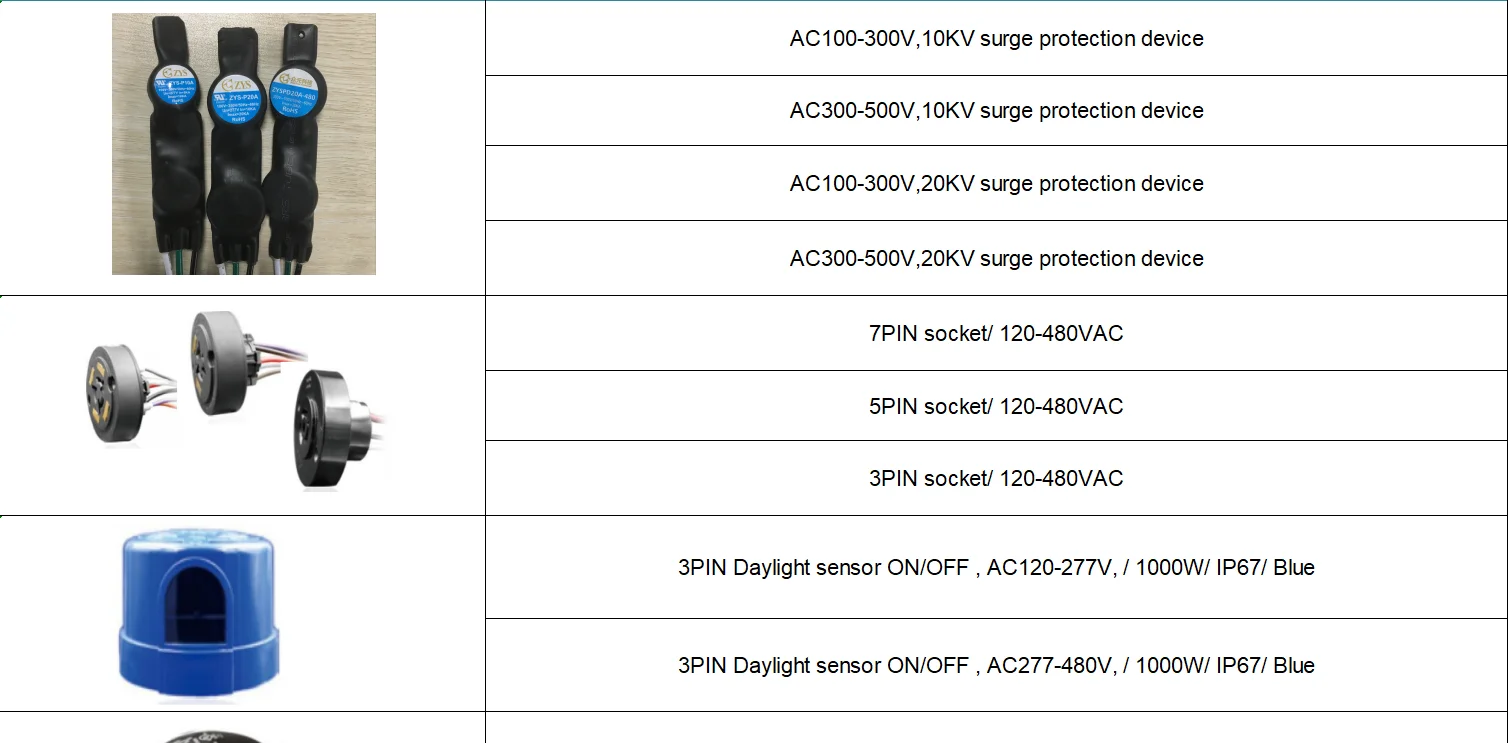The height and width of the screenshot is (743, 1508).
Task: Click the AC100-300V,20KV surge protection device text
Action: coord(996,184)
